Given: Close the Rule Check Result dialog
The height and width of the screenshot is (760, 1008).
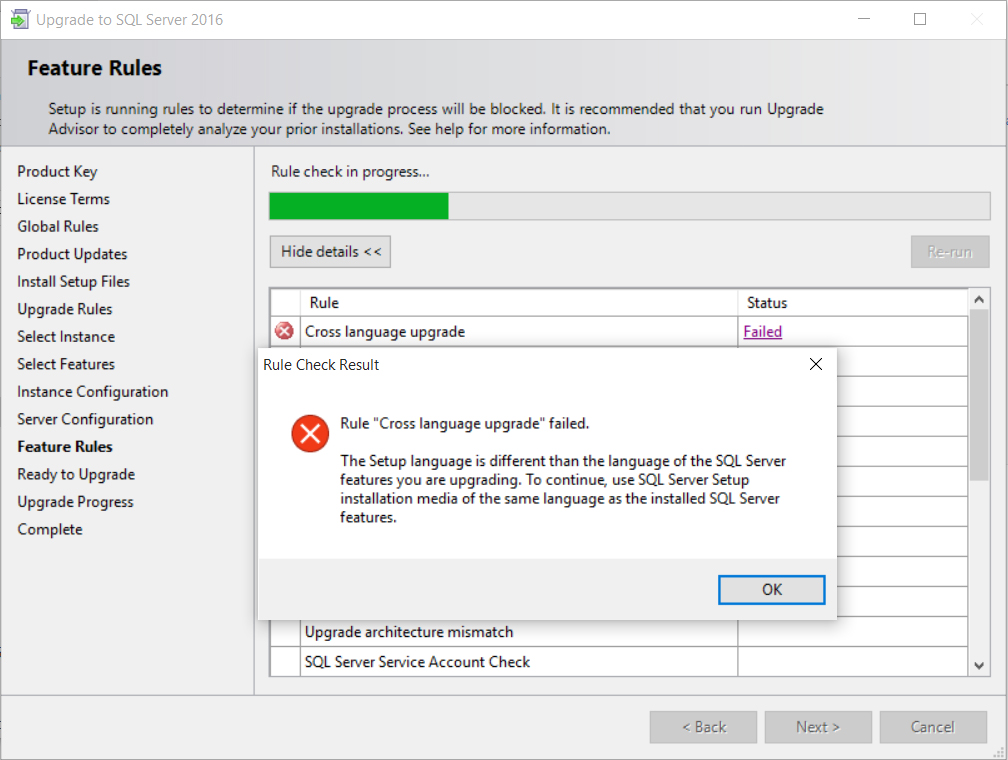Looking at the screenshot, I should (815, 365).
